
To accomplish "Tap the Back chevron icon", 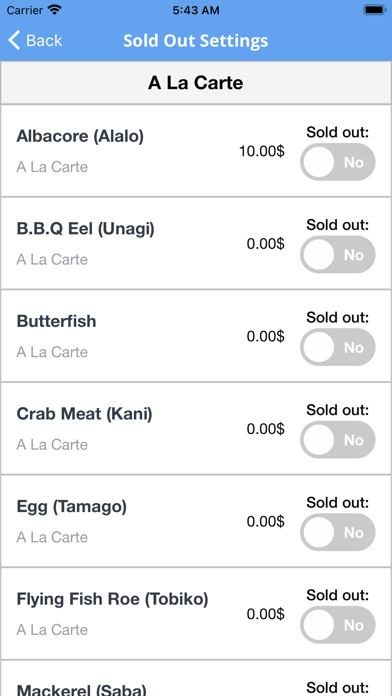I will pyautogui.click(x=14, y=40).
